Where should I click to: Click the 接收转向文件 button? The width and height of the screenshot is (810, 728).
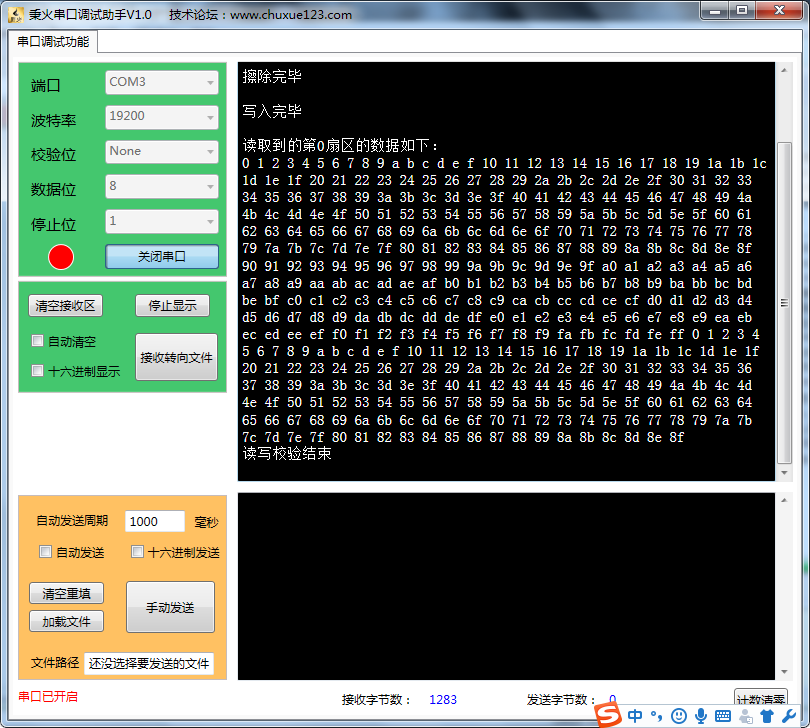(176, 357)
